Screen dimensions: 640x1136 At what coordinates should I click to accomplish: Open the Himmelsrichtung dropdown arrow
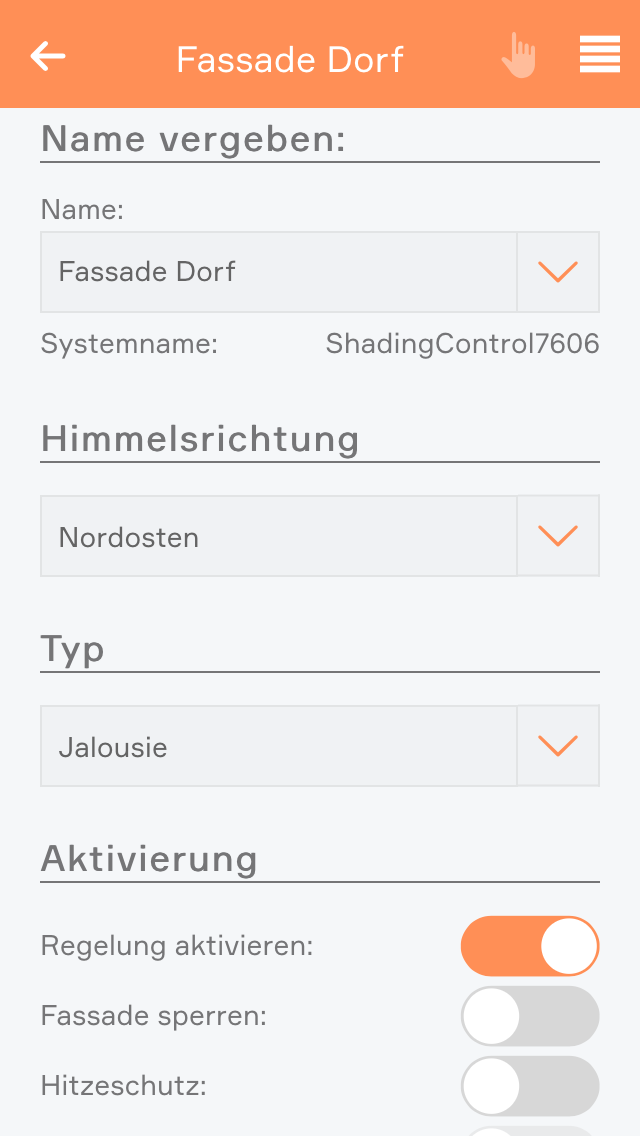click(x=558, y=536)
